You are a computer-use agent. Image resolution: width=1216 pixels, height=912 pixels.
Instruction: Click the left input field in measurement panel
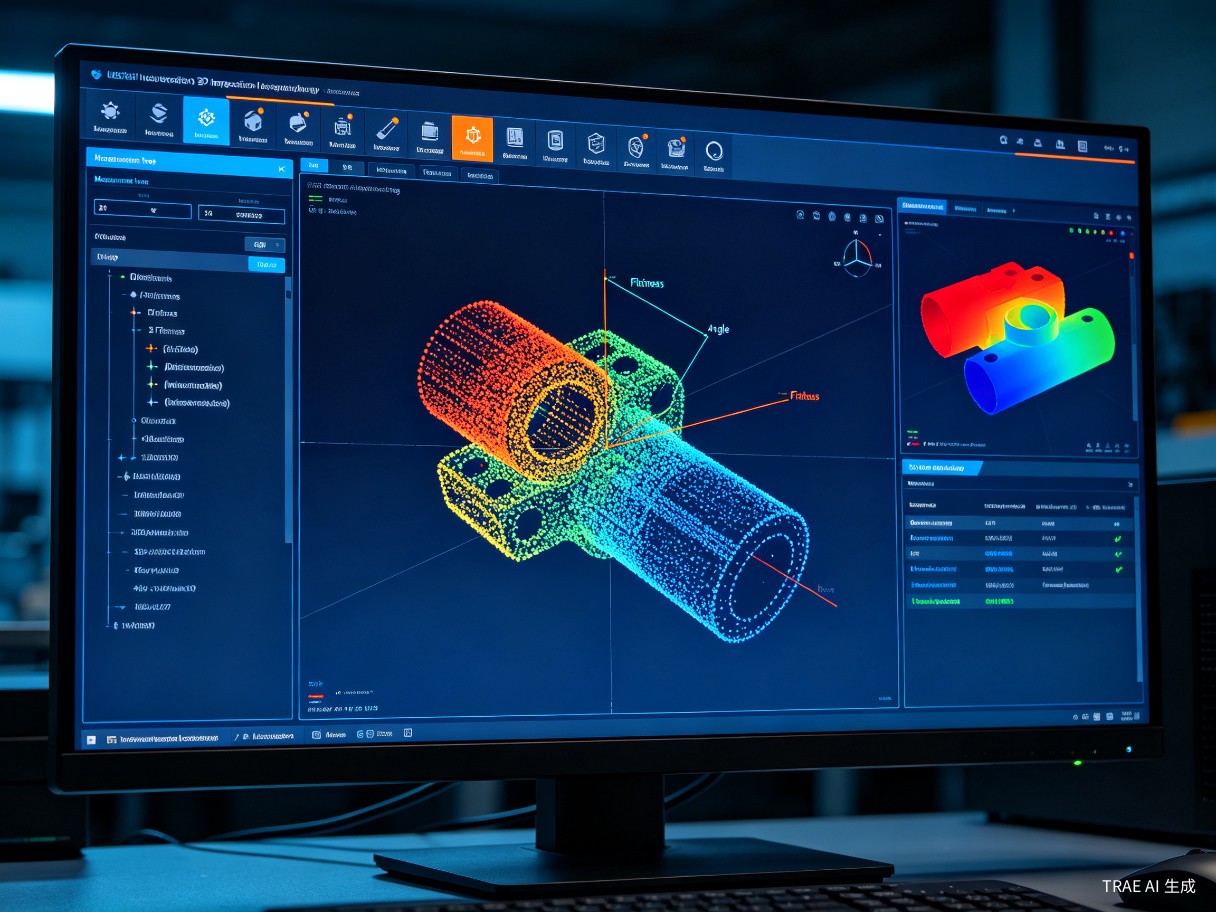[x=142, y=211]
